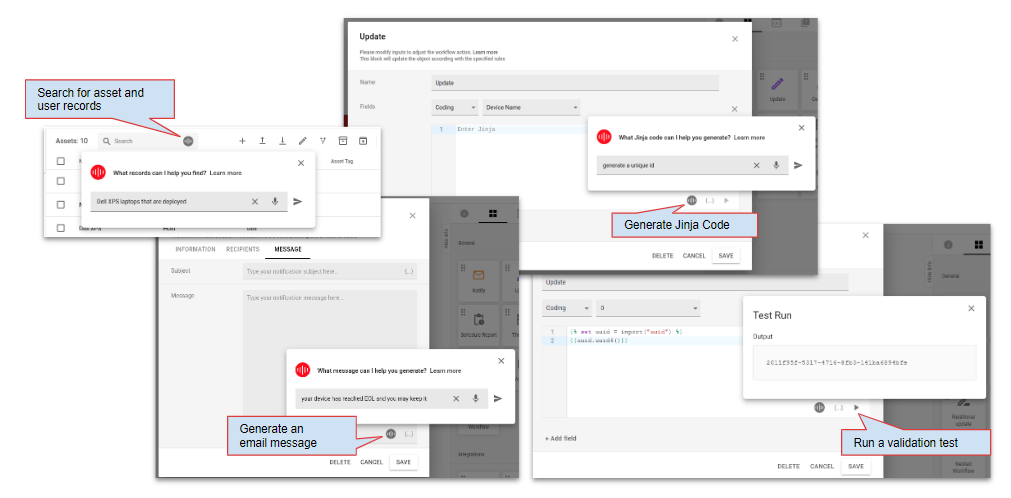
Task: Click play icon to run validation test
Action: 856,407
